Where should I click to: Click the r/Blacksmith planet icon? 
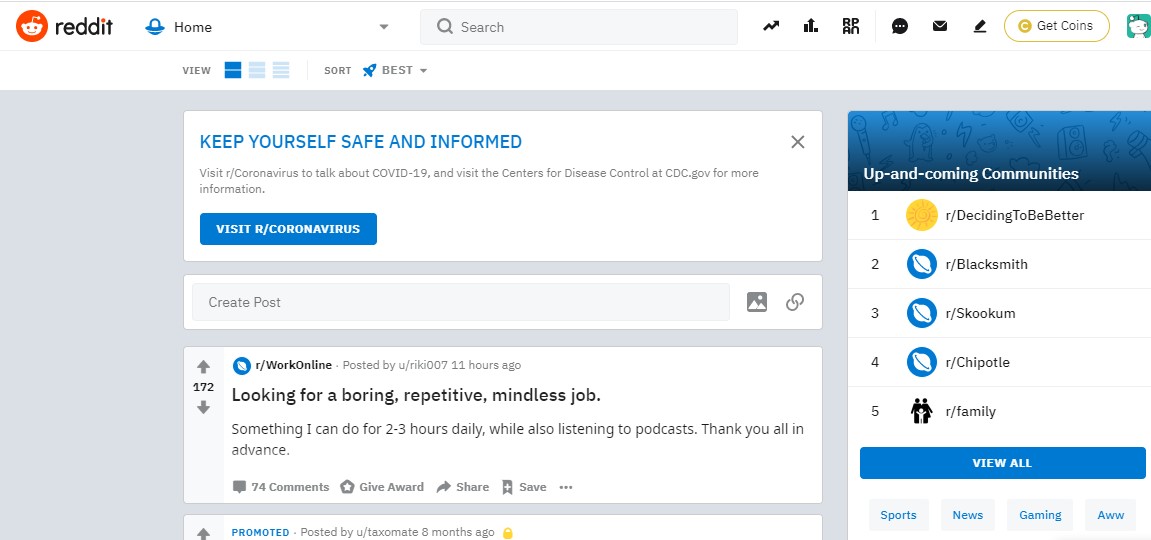click(x=922, y=264)
